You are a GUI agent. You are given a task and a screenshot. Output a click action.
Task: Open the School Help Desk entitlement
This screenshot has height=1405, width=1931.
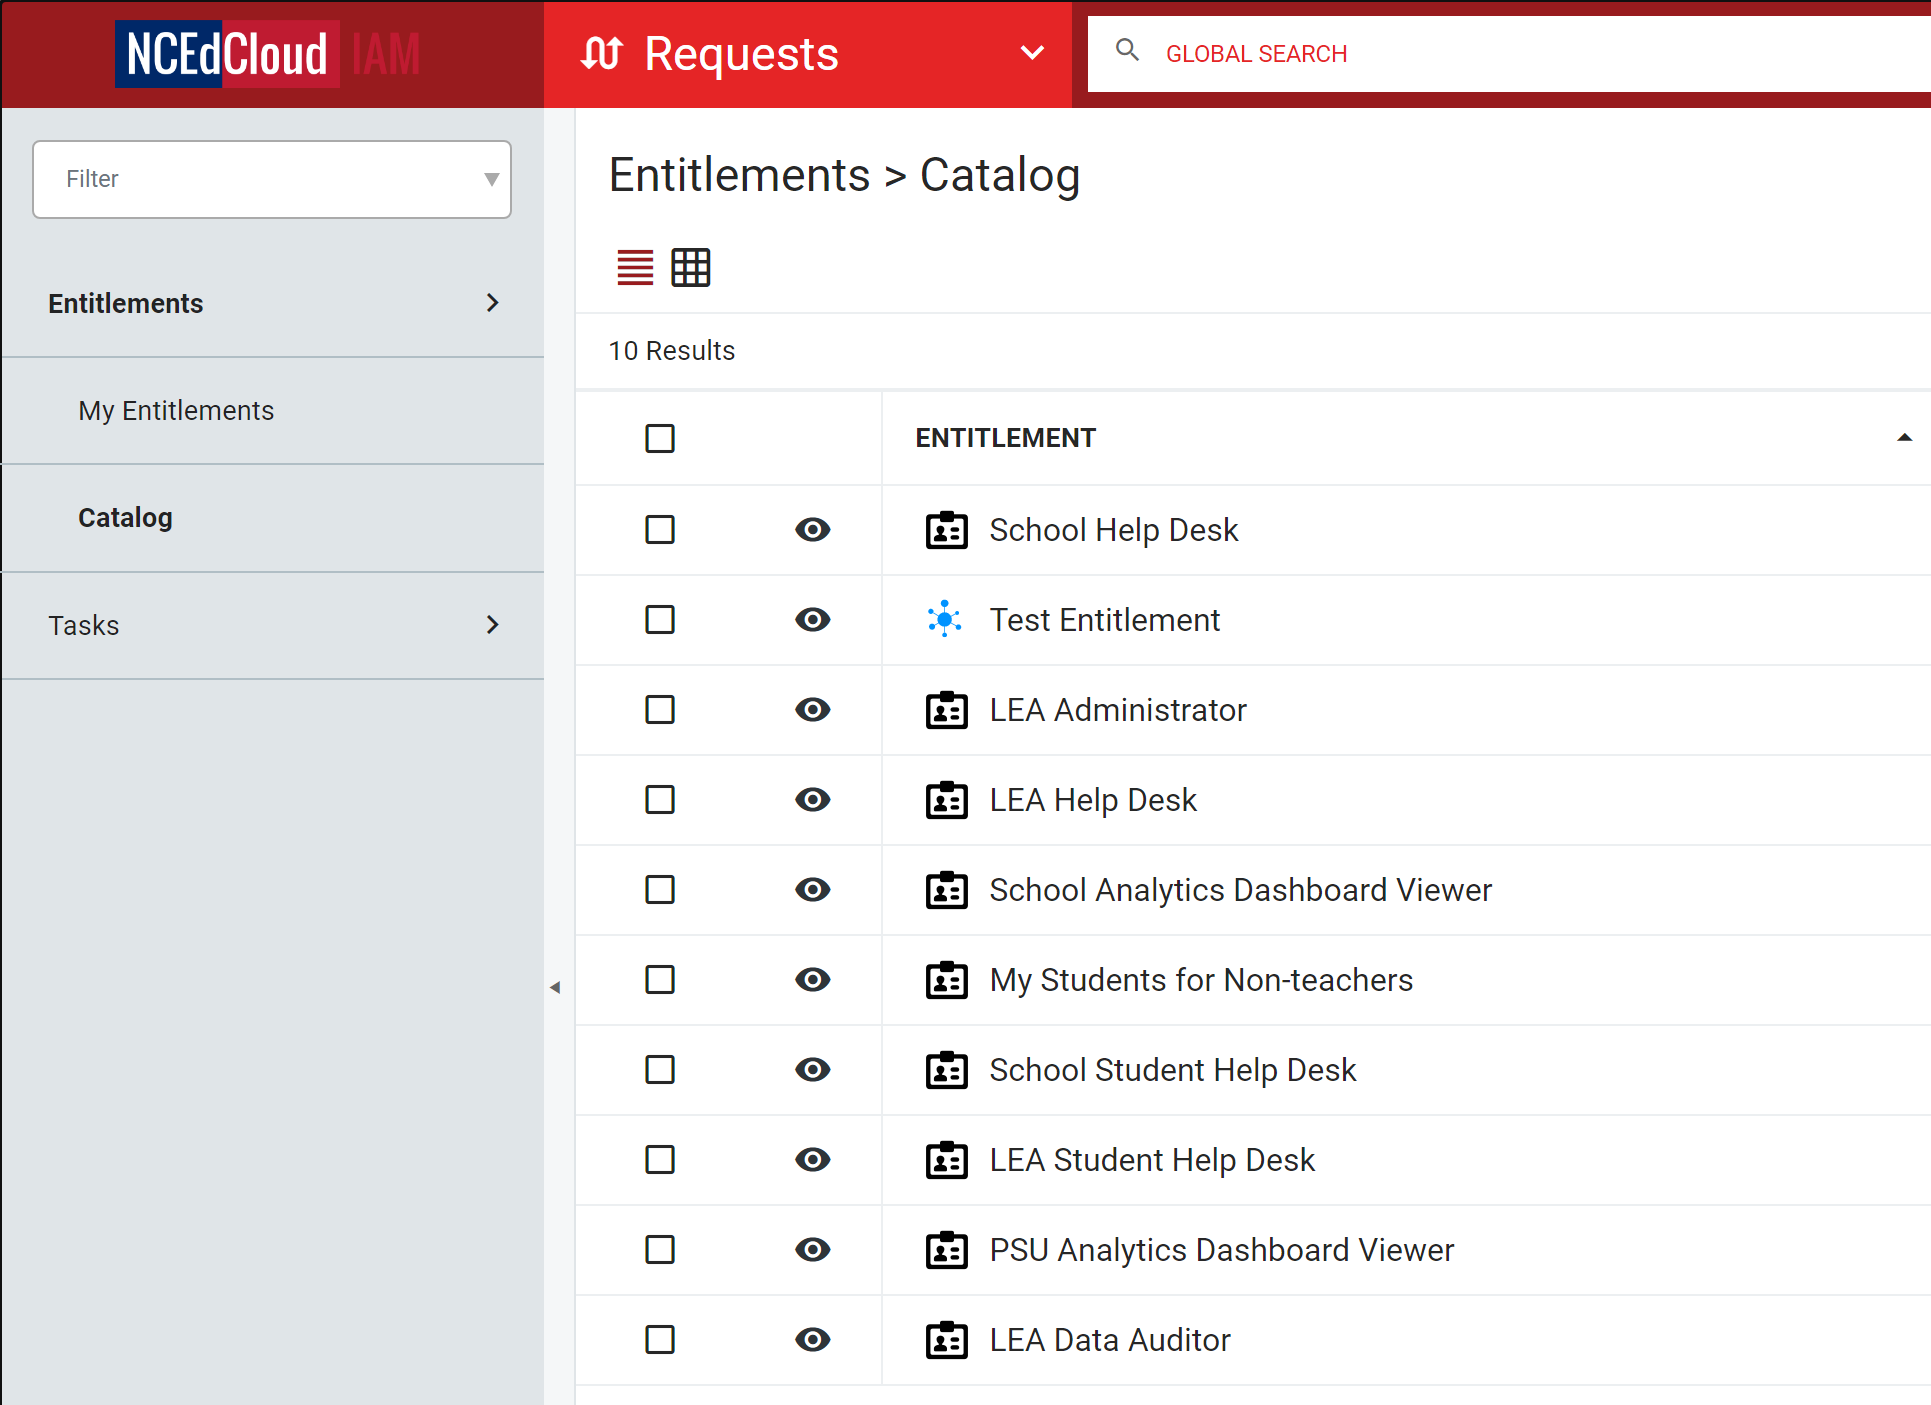pos(1114,530)
